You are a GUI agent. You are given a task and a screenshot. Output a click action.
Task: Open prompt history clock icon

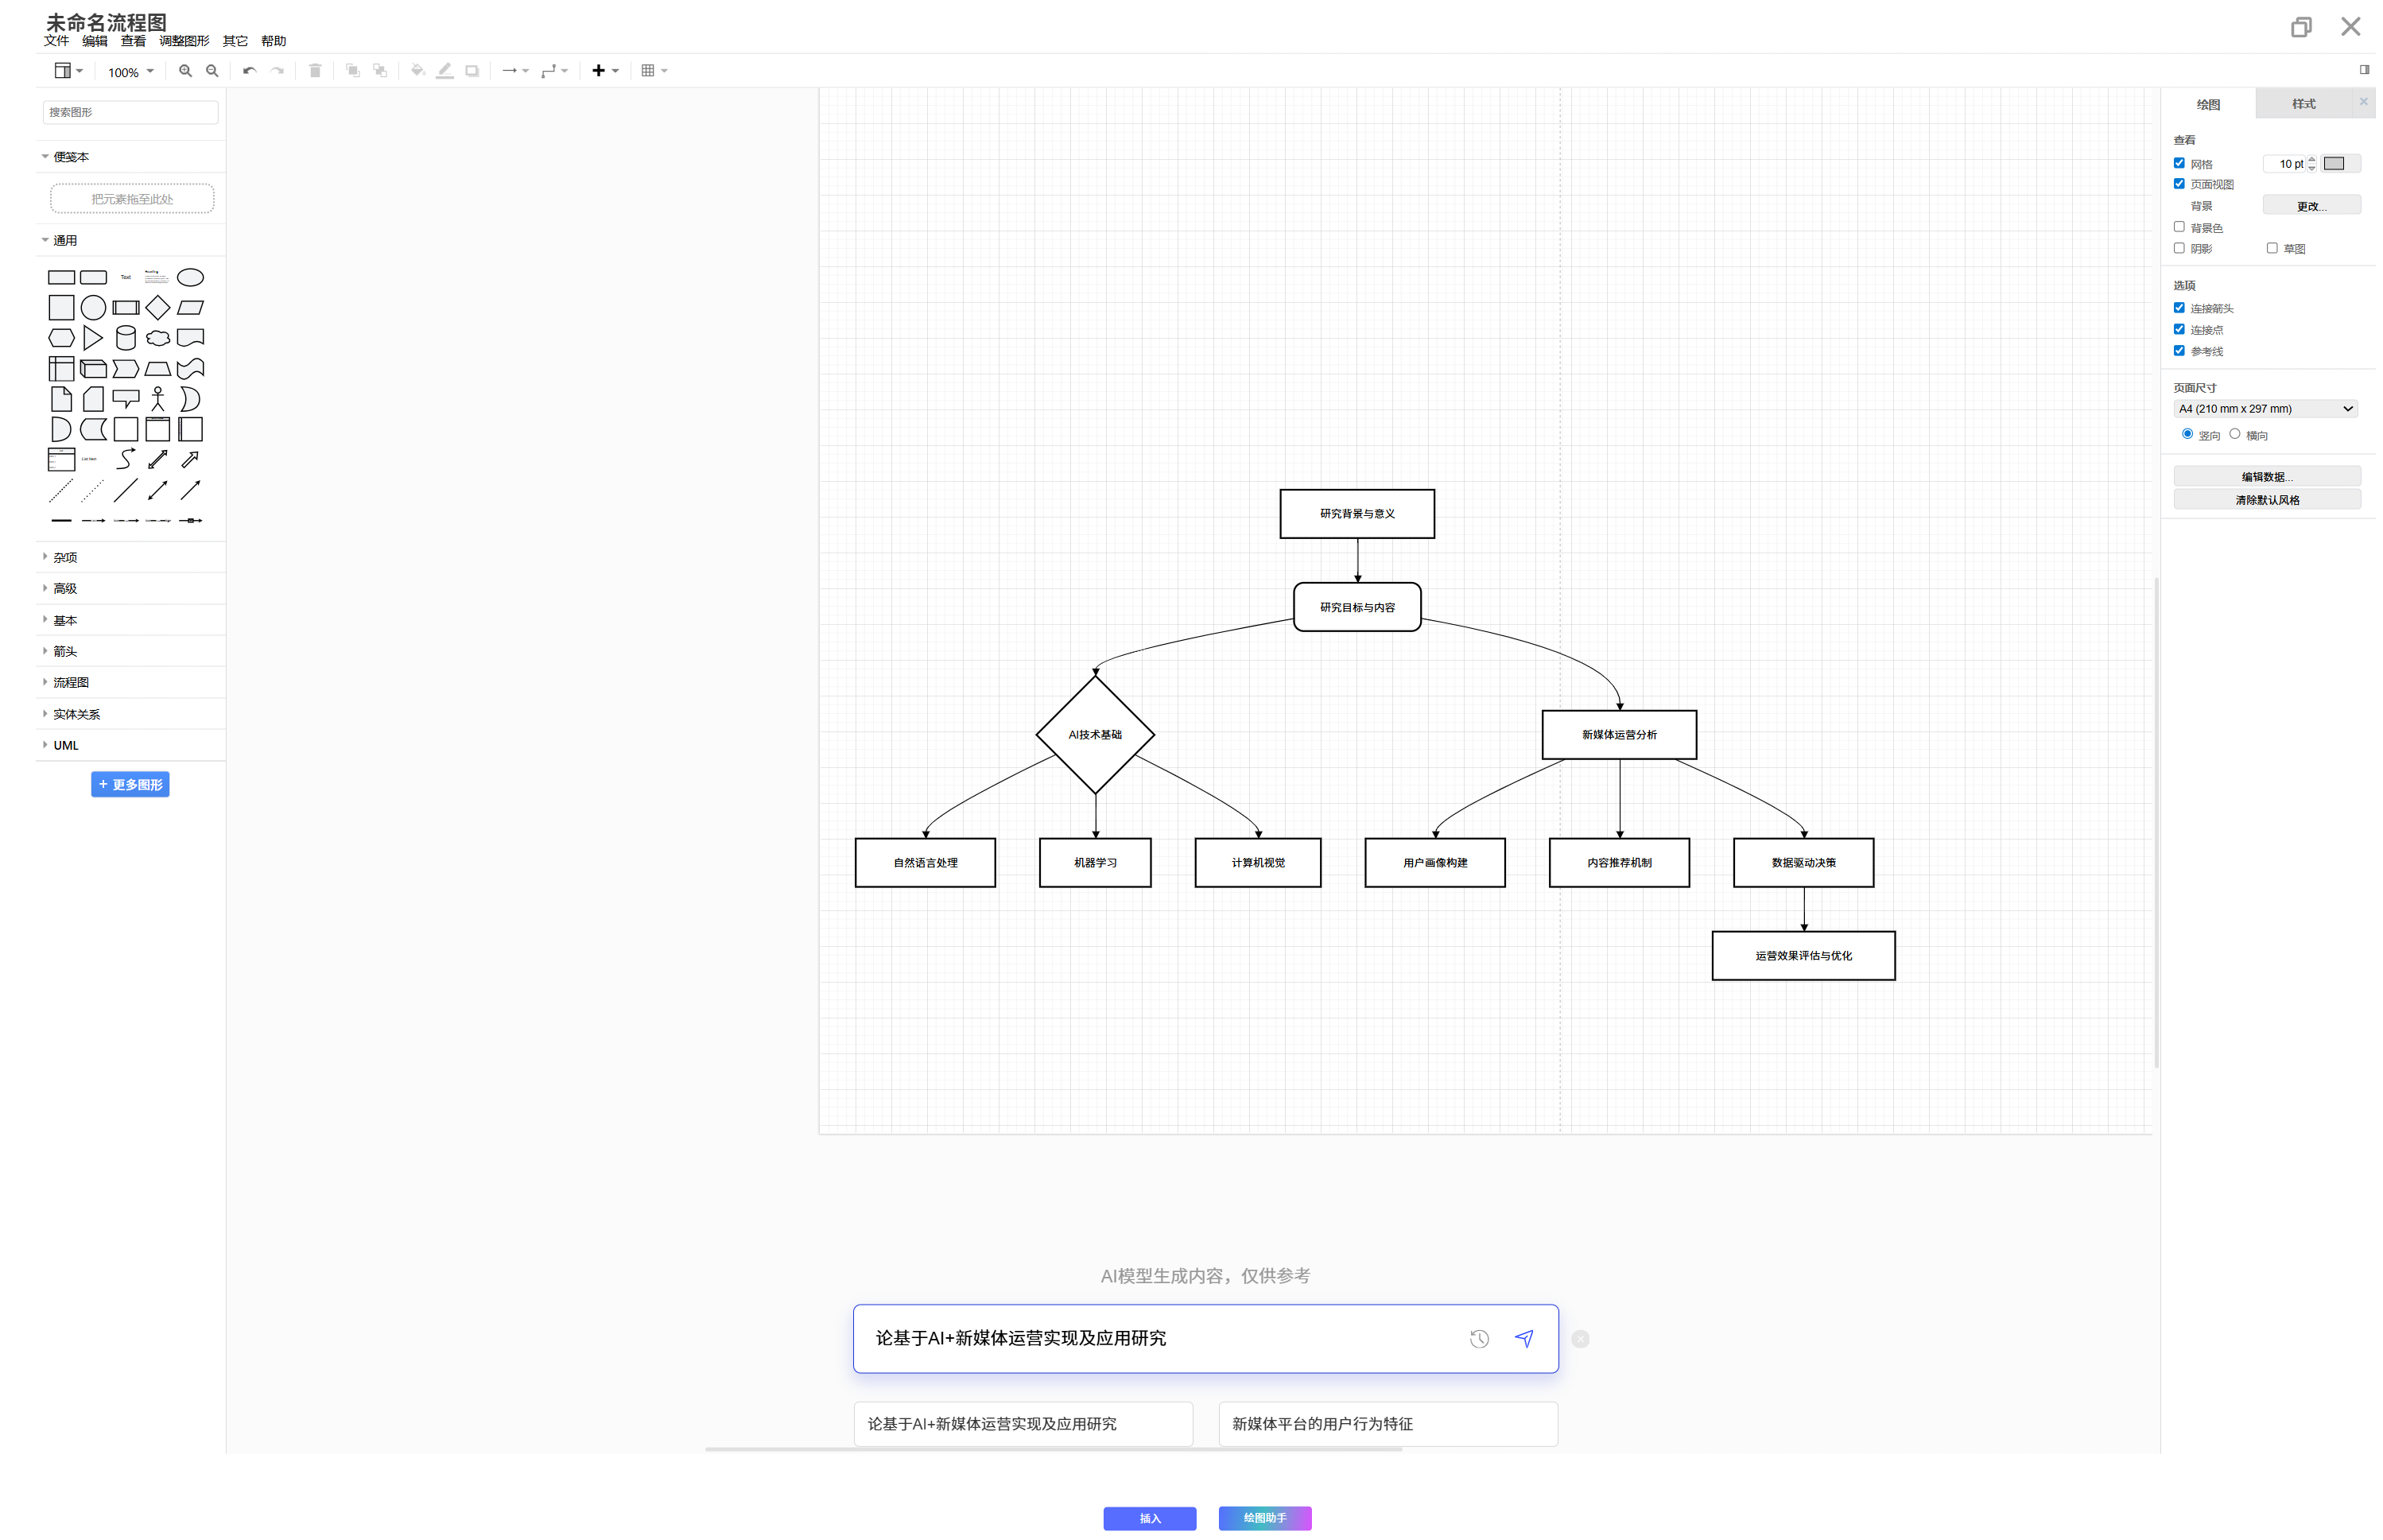tap(1479, 1339)
